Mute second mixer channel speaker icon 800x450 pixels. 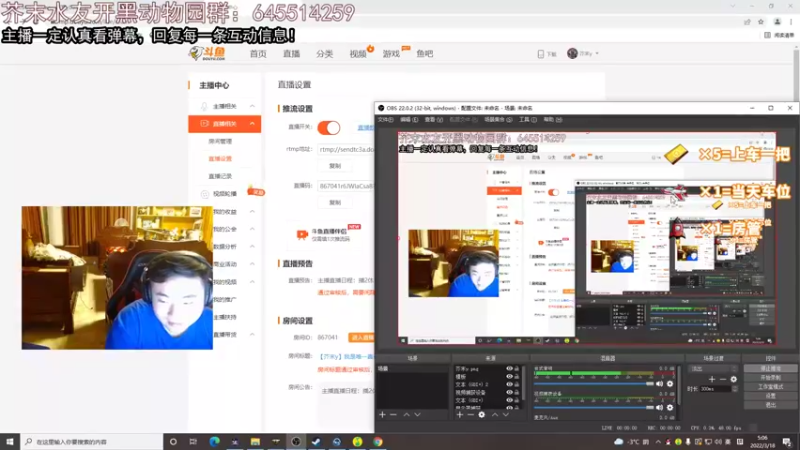tap(660, 407)
